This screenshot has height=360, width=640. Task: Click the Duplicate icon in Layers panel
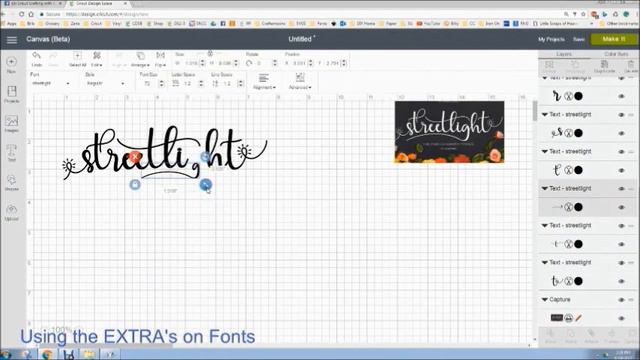pos(604,64)
